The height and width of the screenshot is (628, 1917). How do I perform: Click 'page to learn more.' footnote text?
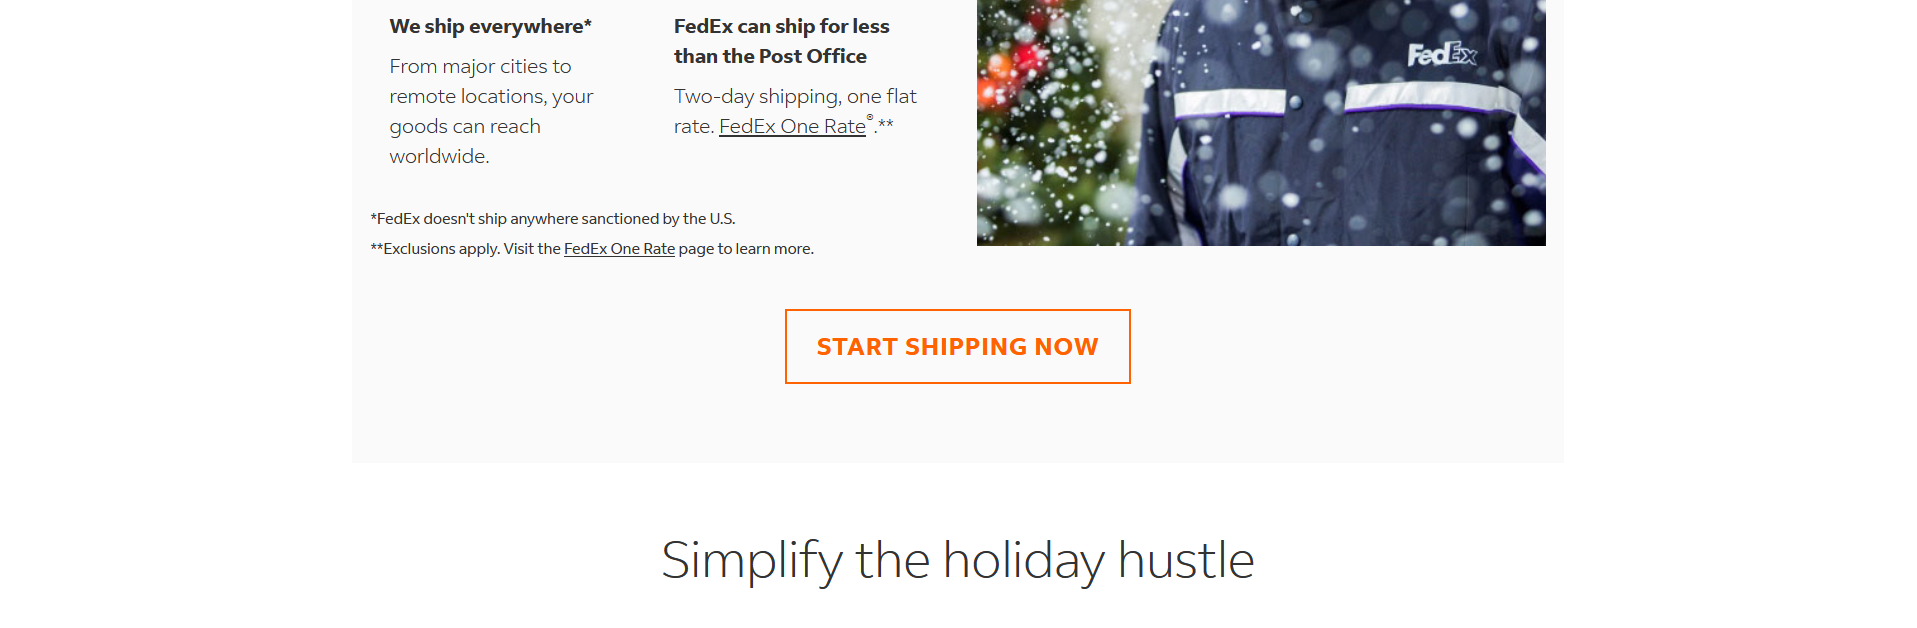pos(746,249)
